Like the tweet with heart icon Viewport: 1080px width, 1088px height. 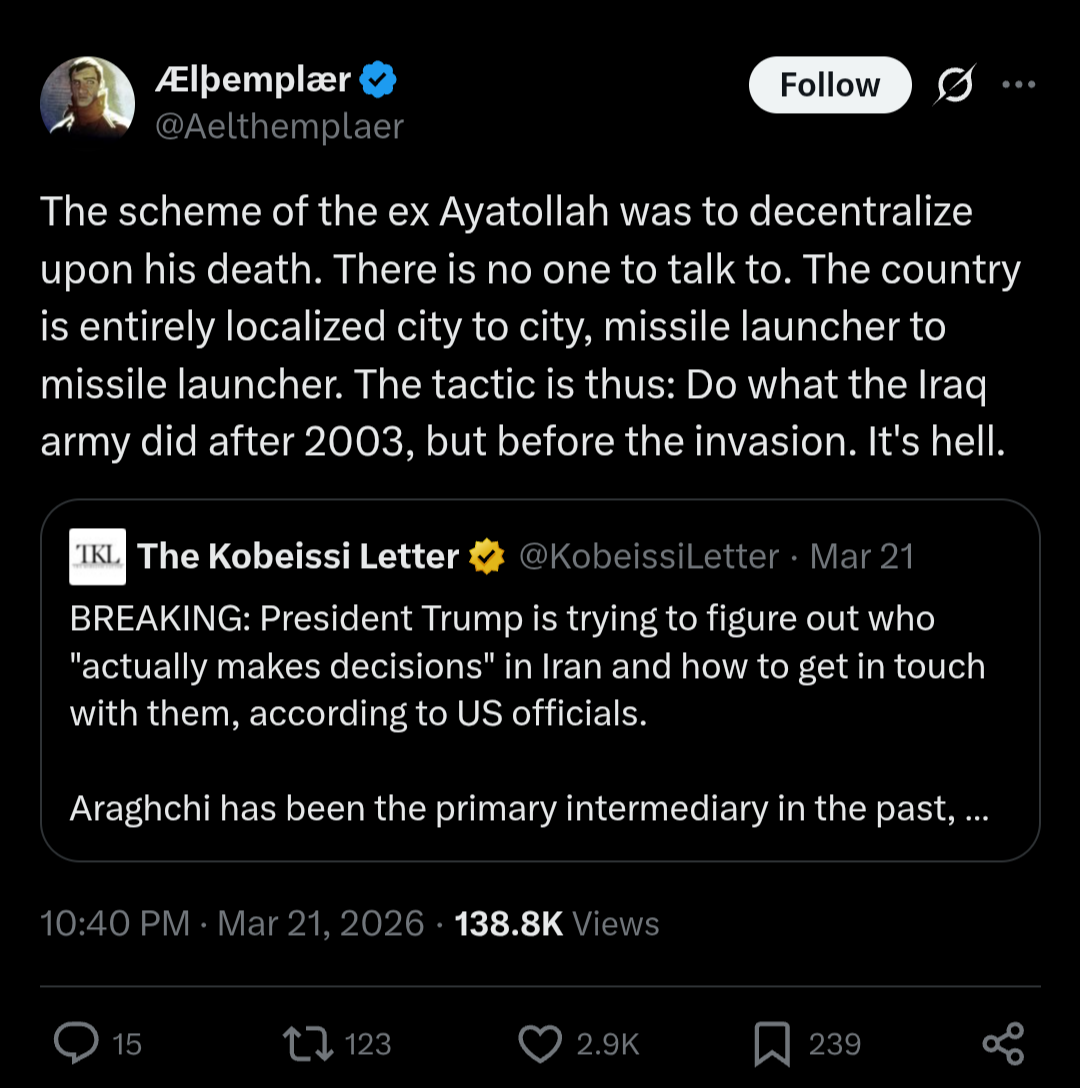tap(542, 1043)
